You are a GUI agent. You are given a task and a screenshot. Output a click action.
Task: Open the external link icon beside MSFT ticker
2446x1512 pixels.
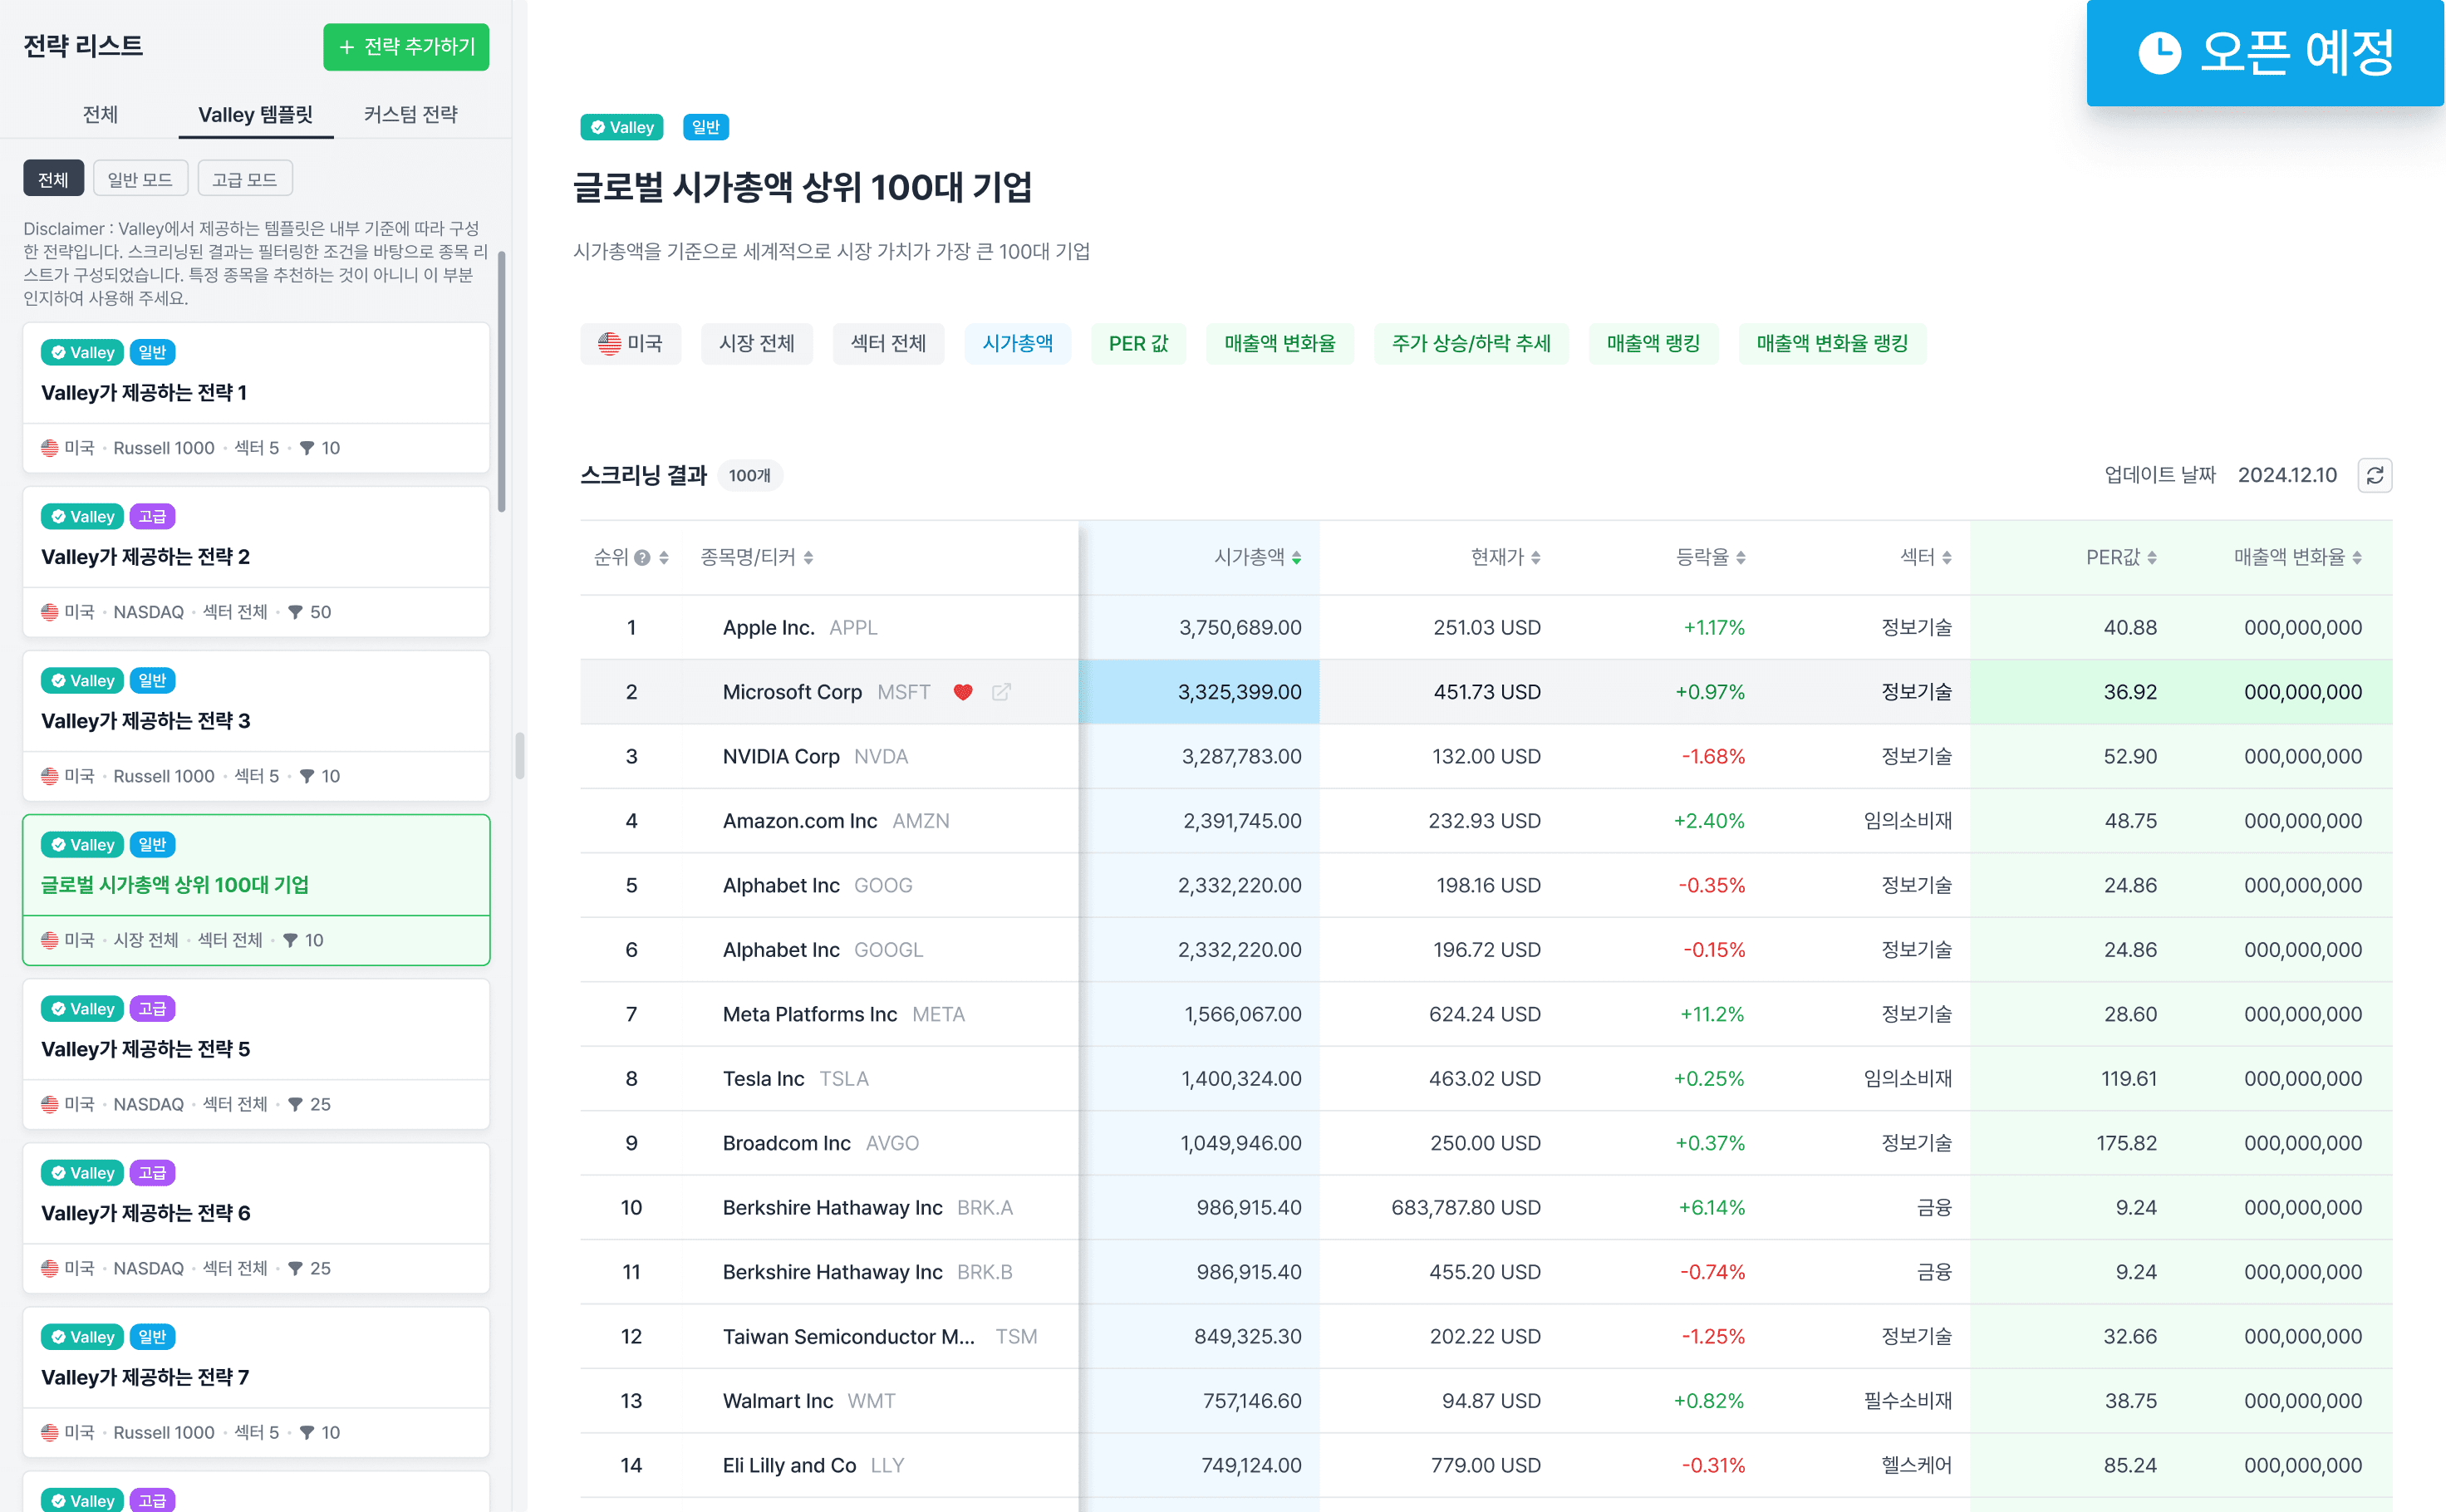click(x=1001, y=691)
